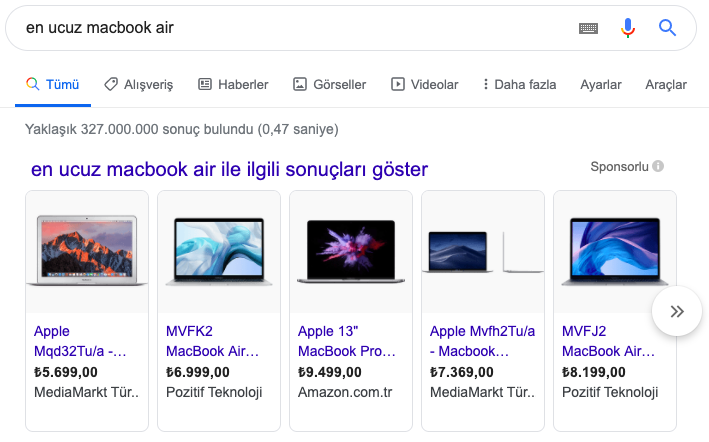Screen dimensions: 709x442
Task: Open the MVFJ2 MacBook Air title link
Action: click(x=609, y=341)
